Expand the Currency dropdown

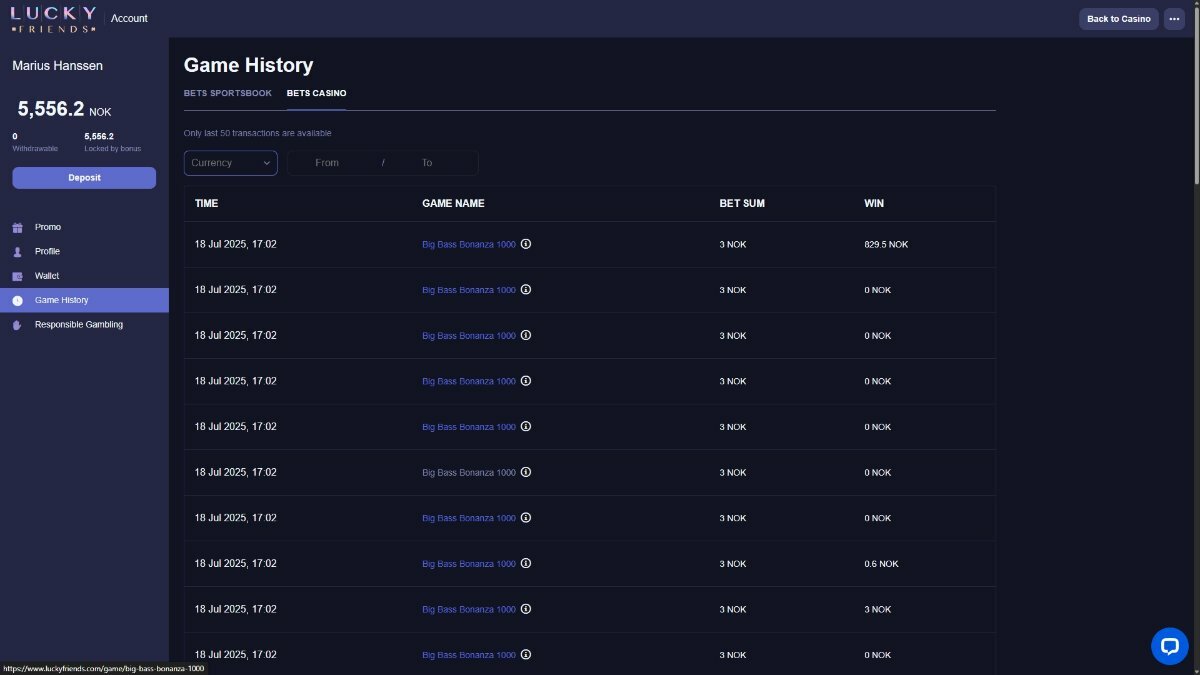[x=231, y=163]
